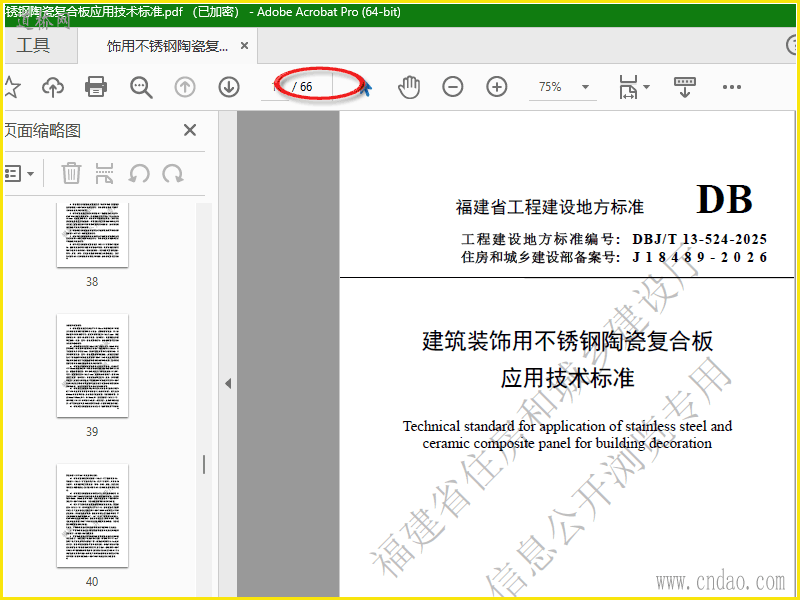Click the current page number field
This screenshot has height=600, width=800.
coord(275,87)
